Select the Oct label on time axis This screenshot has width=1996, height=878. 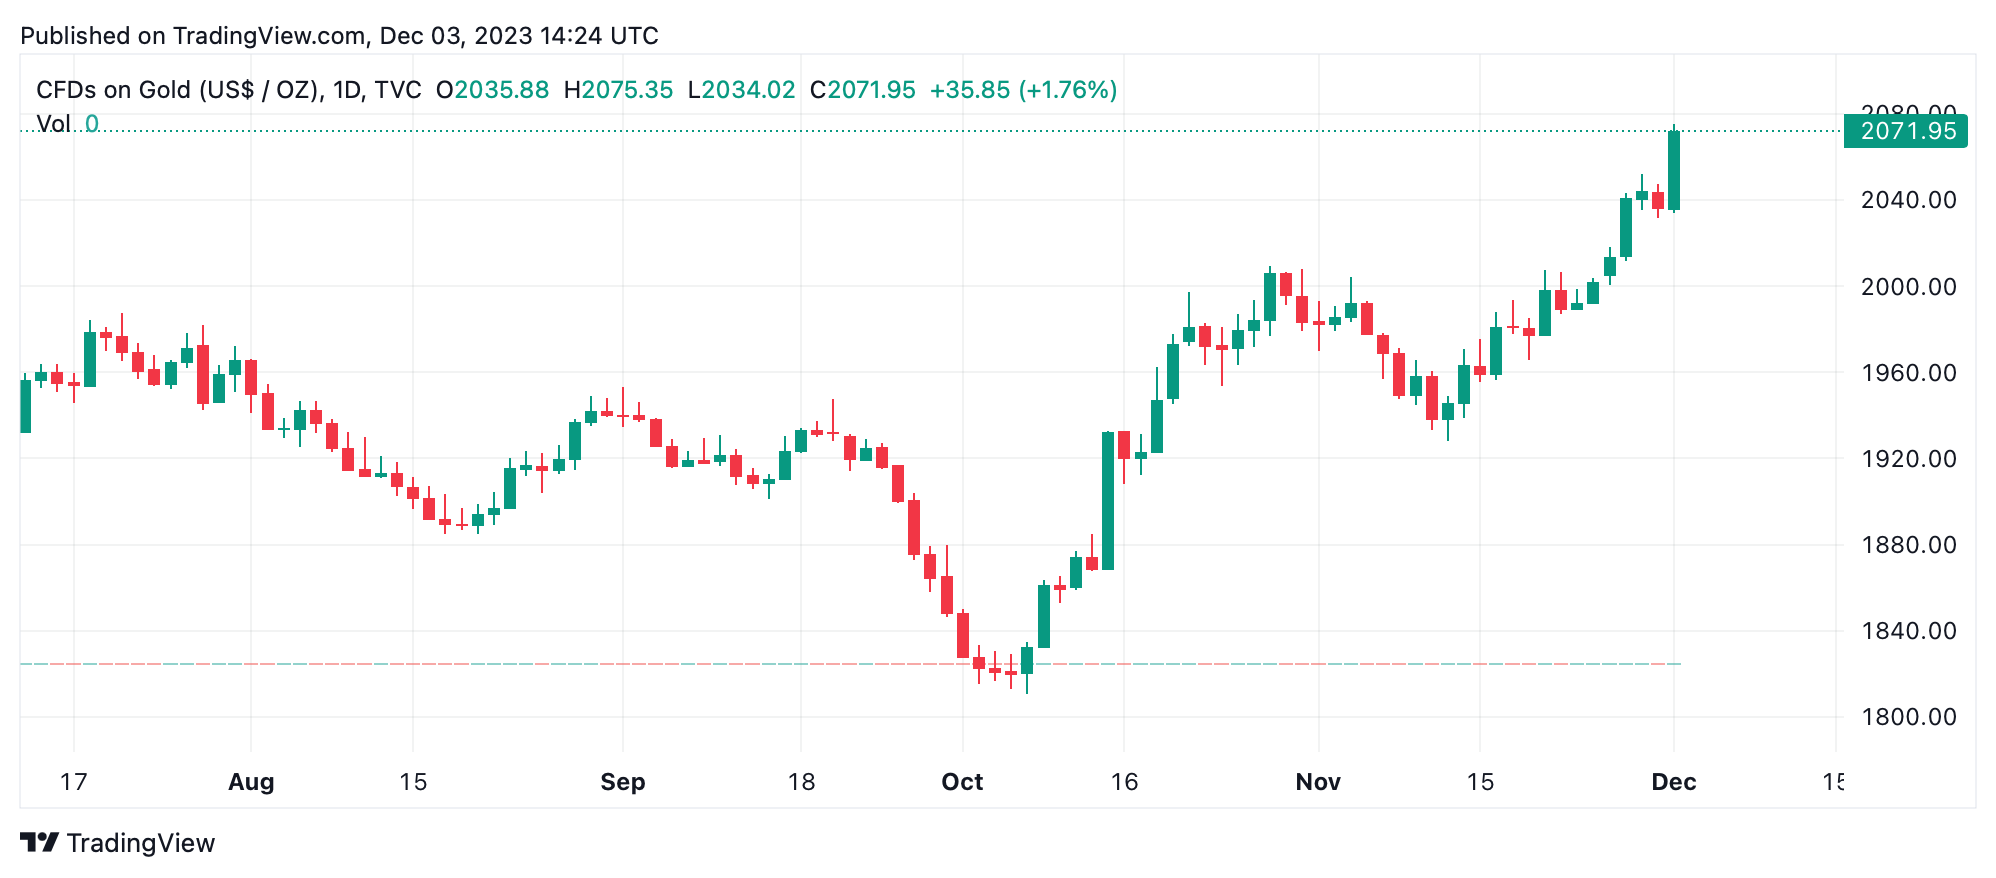(962, 782)
